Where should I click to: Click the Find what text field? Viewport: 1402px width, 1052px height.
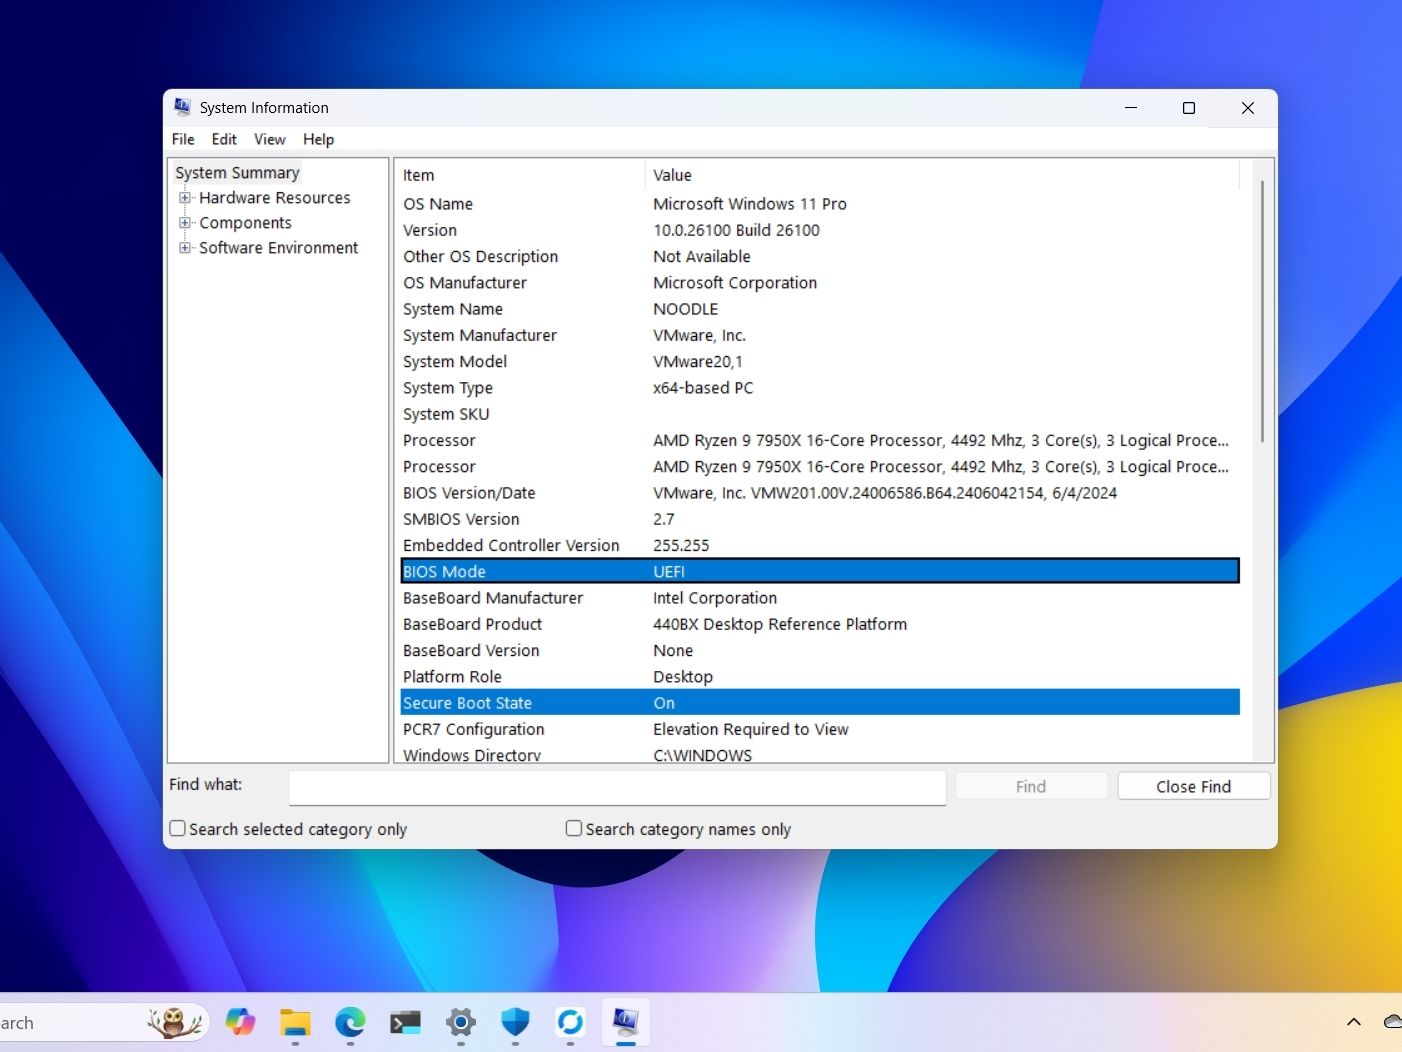click(617, 787)
